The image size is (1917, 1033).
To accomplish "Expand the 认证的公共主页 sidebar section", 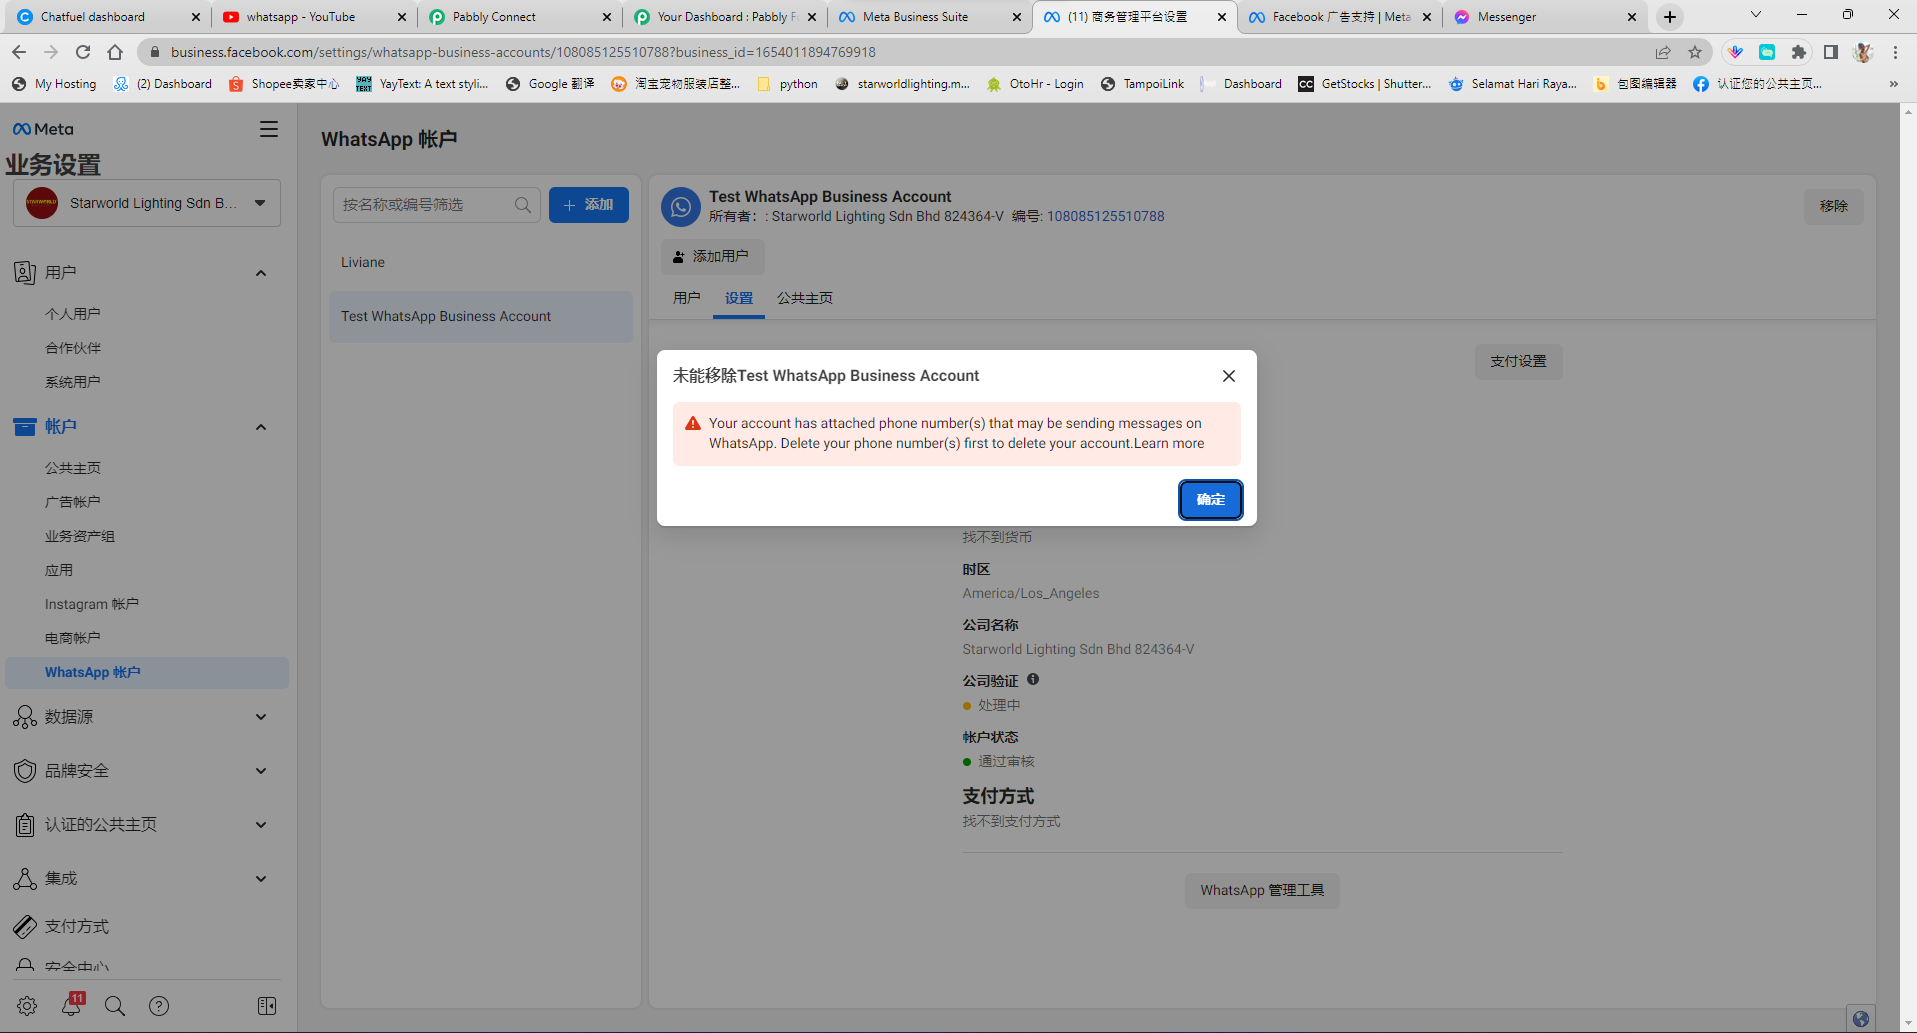I will [x=261, y=825].
